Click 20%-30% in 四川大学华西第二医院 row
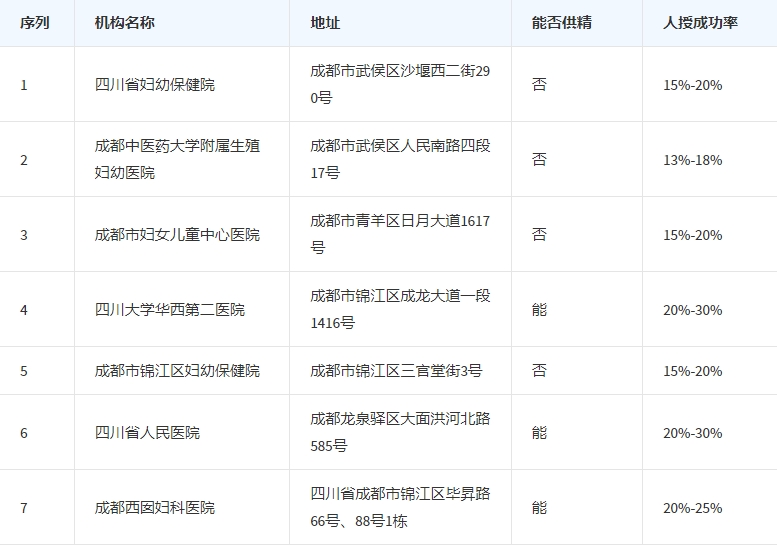The image size is (777, 545). [693, 310]
